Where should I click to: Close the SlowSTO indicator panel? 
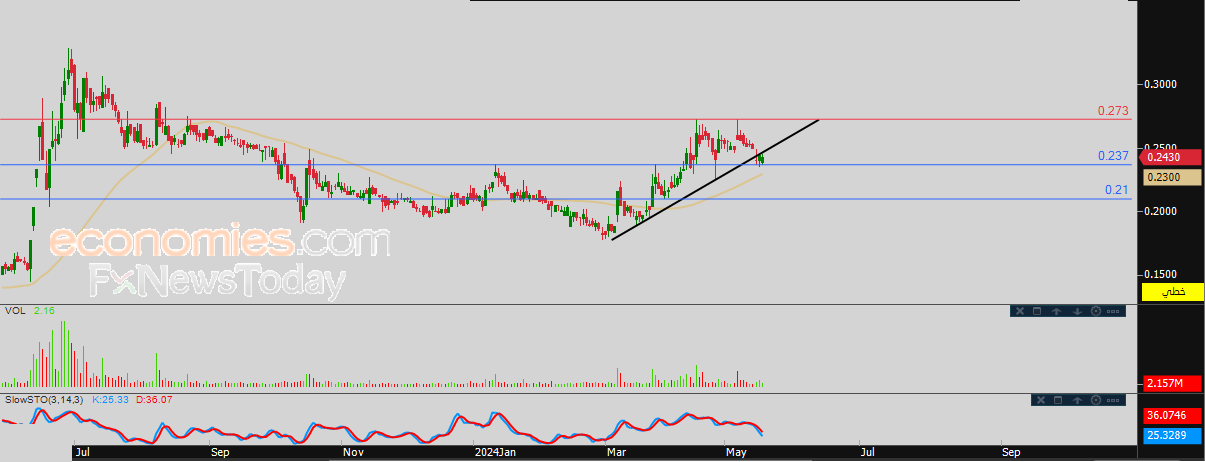[1041, 400]
